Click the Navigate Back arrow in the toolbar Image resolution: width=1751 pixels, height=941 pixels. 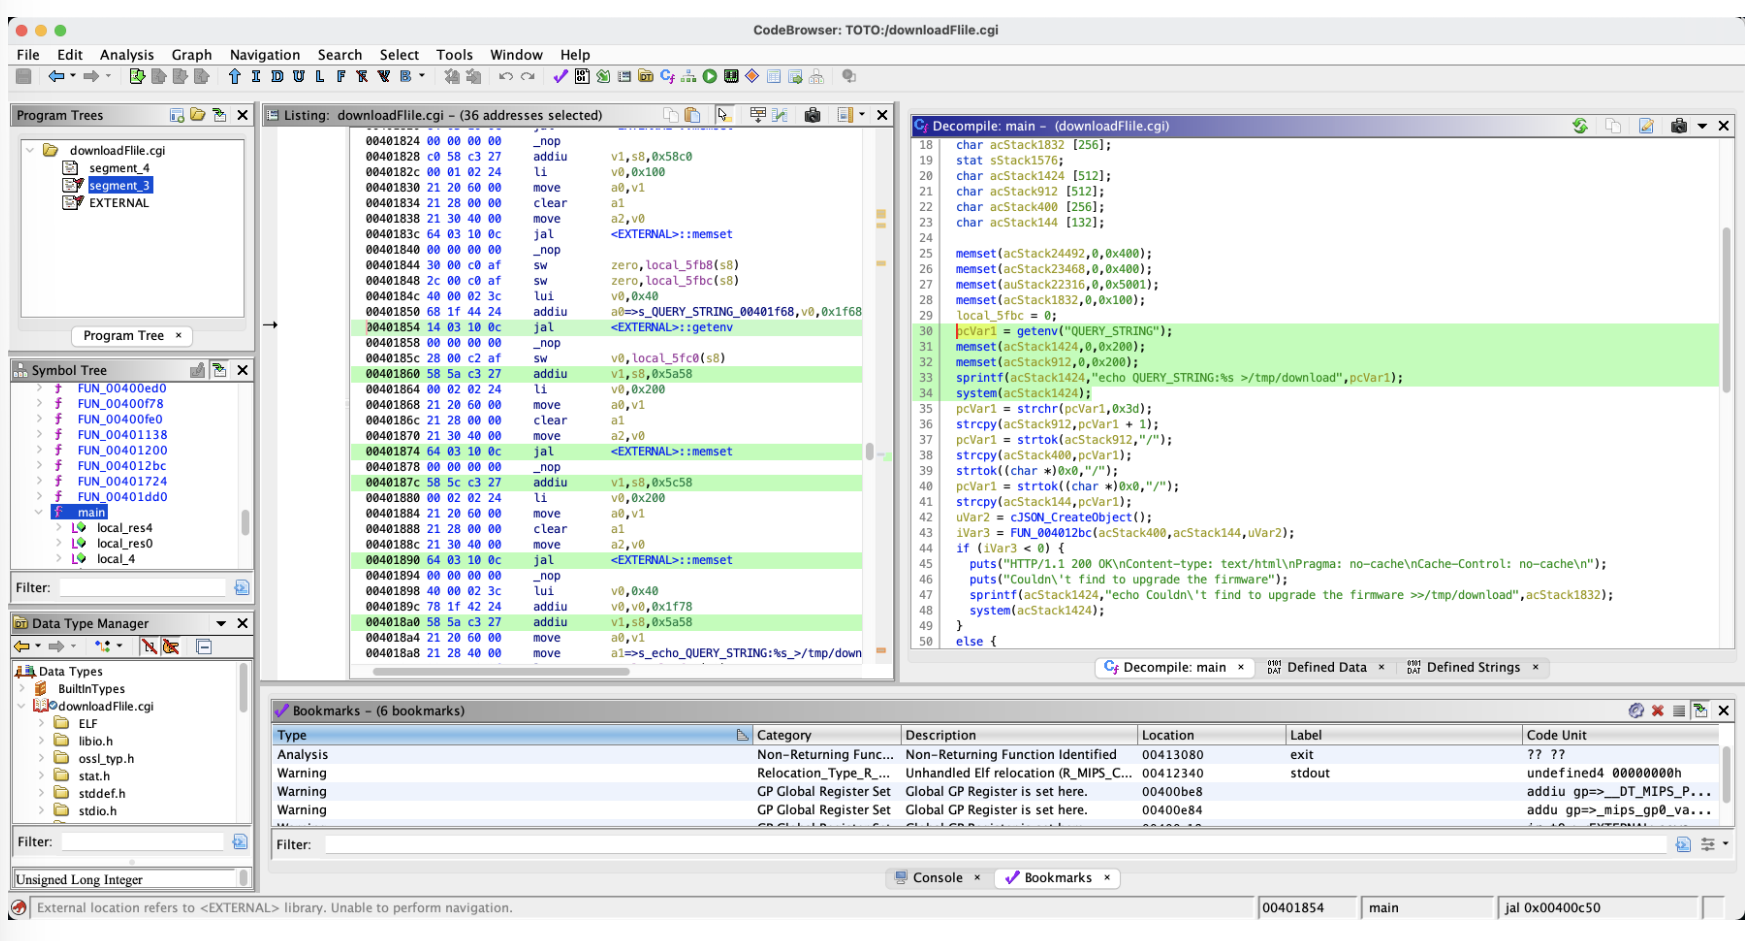tap(56, 76)
